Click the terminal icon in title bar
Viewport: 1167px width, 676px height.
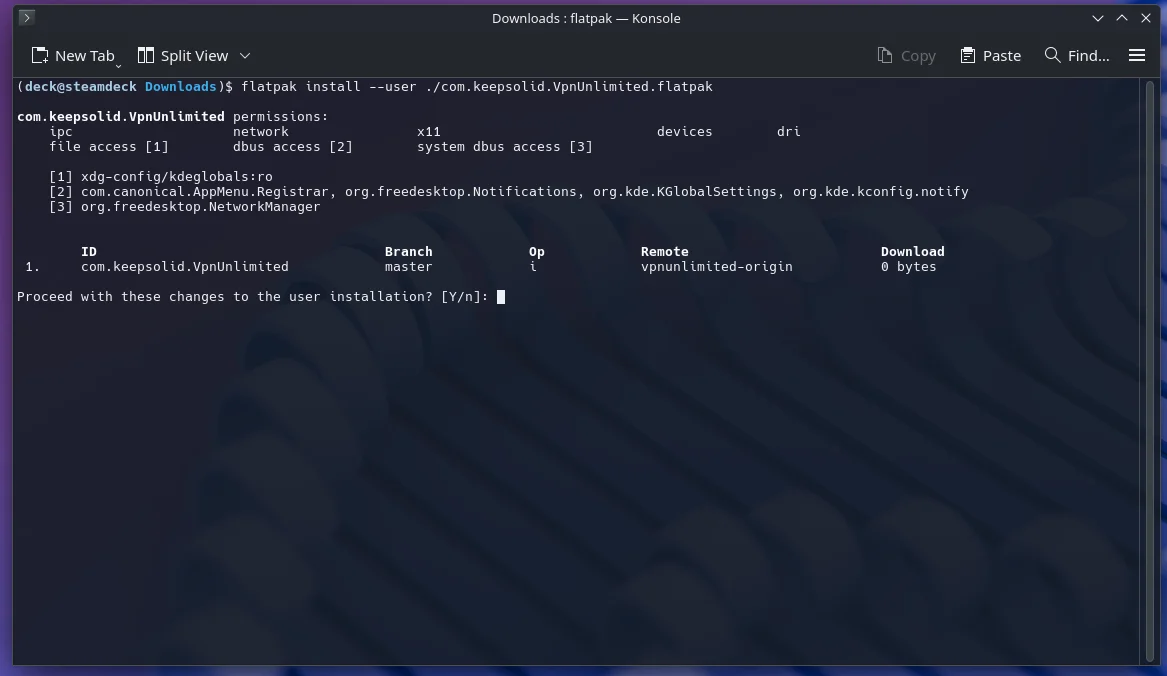tap(27, 18)
